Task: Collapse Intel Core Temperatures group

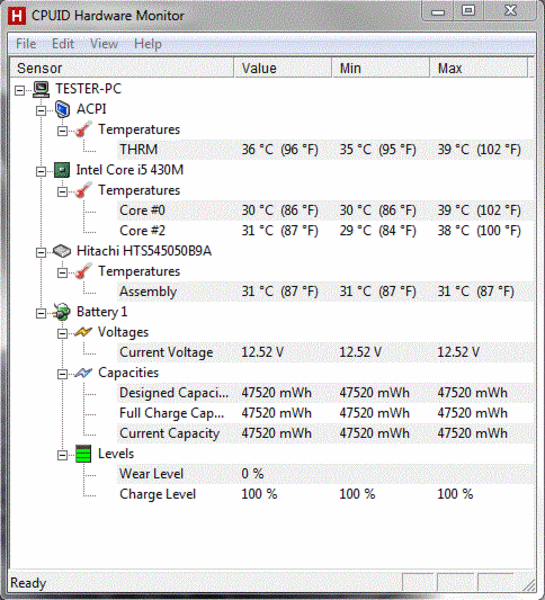Action: 62,192
